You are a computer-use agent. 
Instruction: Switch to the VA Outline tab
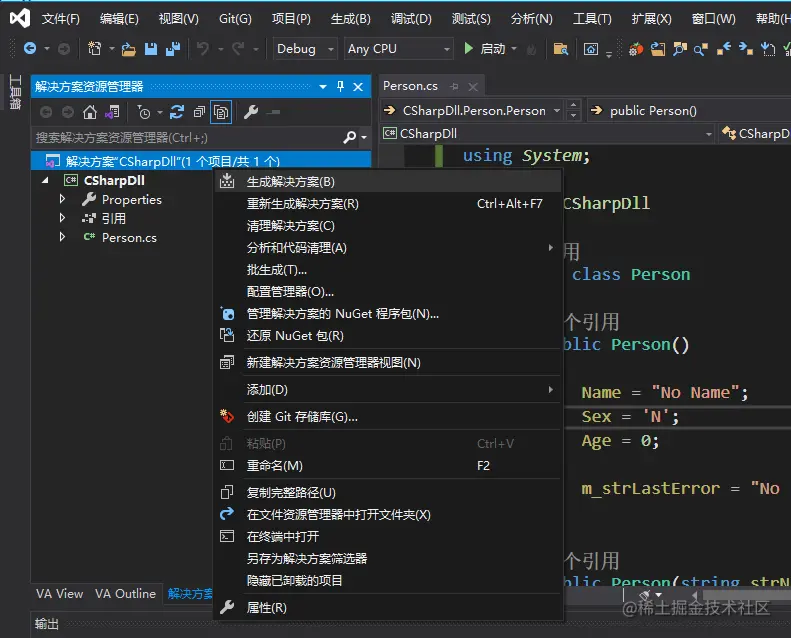125,594
